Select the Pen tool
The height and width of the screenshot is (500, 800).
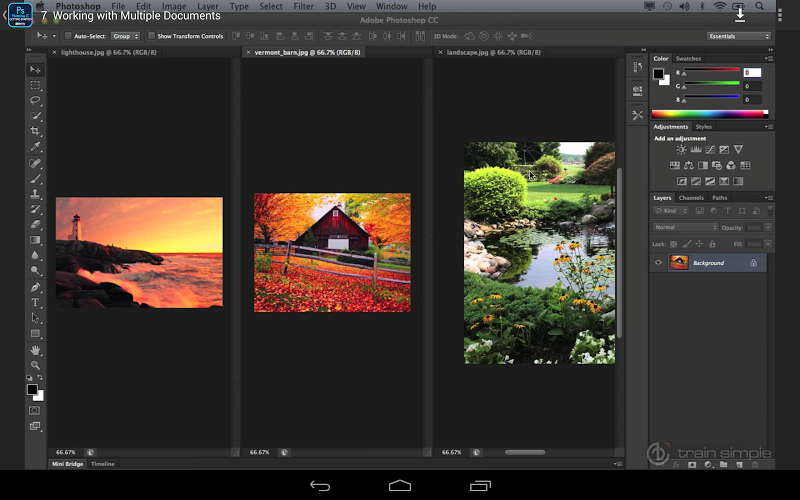coord(35,286)
